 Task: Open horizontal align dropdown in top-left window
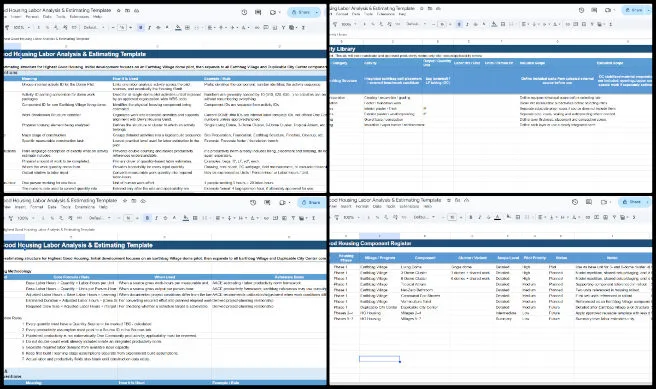point(211,28)
